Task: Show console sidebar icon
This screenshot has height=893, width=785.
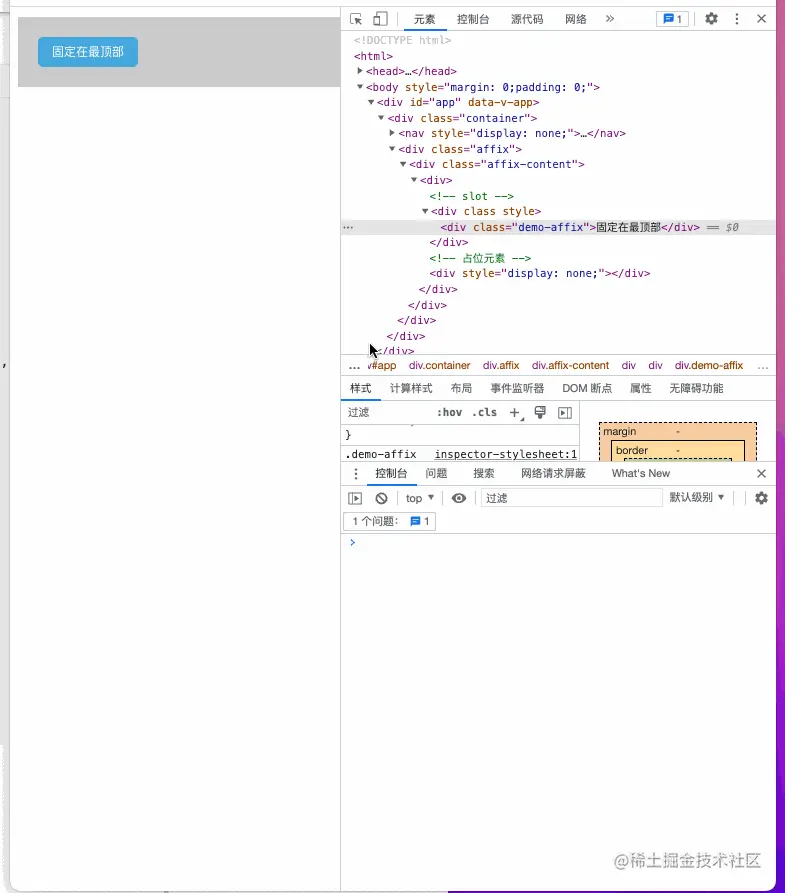Action: [355, 498]
